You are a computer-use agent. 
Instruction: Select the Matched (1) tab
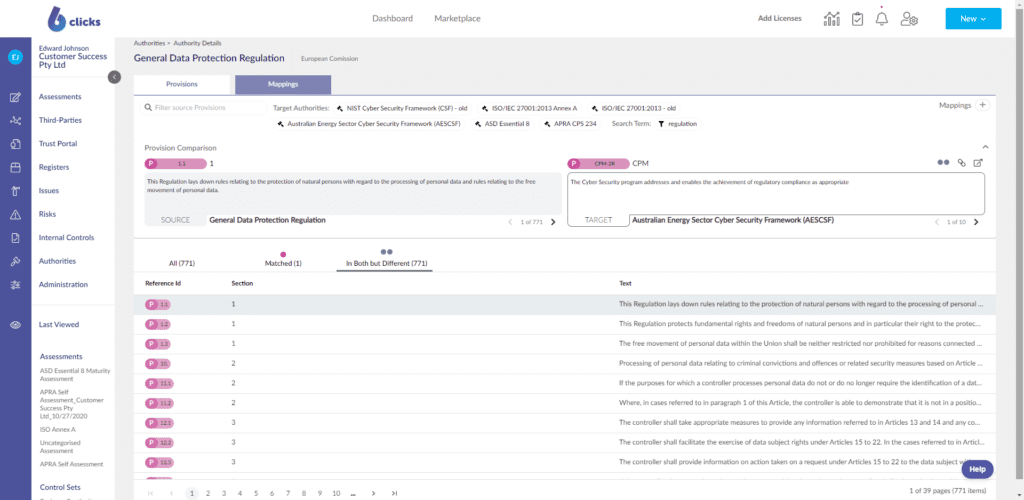(283, 263)
